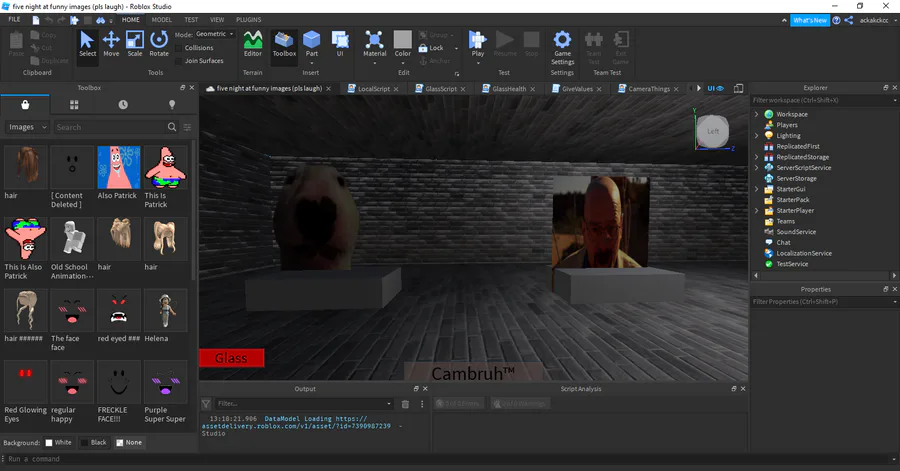The image size is (900, 471).
Task: Expand the StarterPlayer tree node
Action: pos(757,211)
